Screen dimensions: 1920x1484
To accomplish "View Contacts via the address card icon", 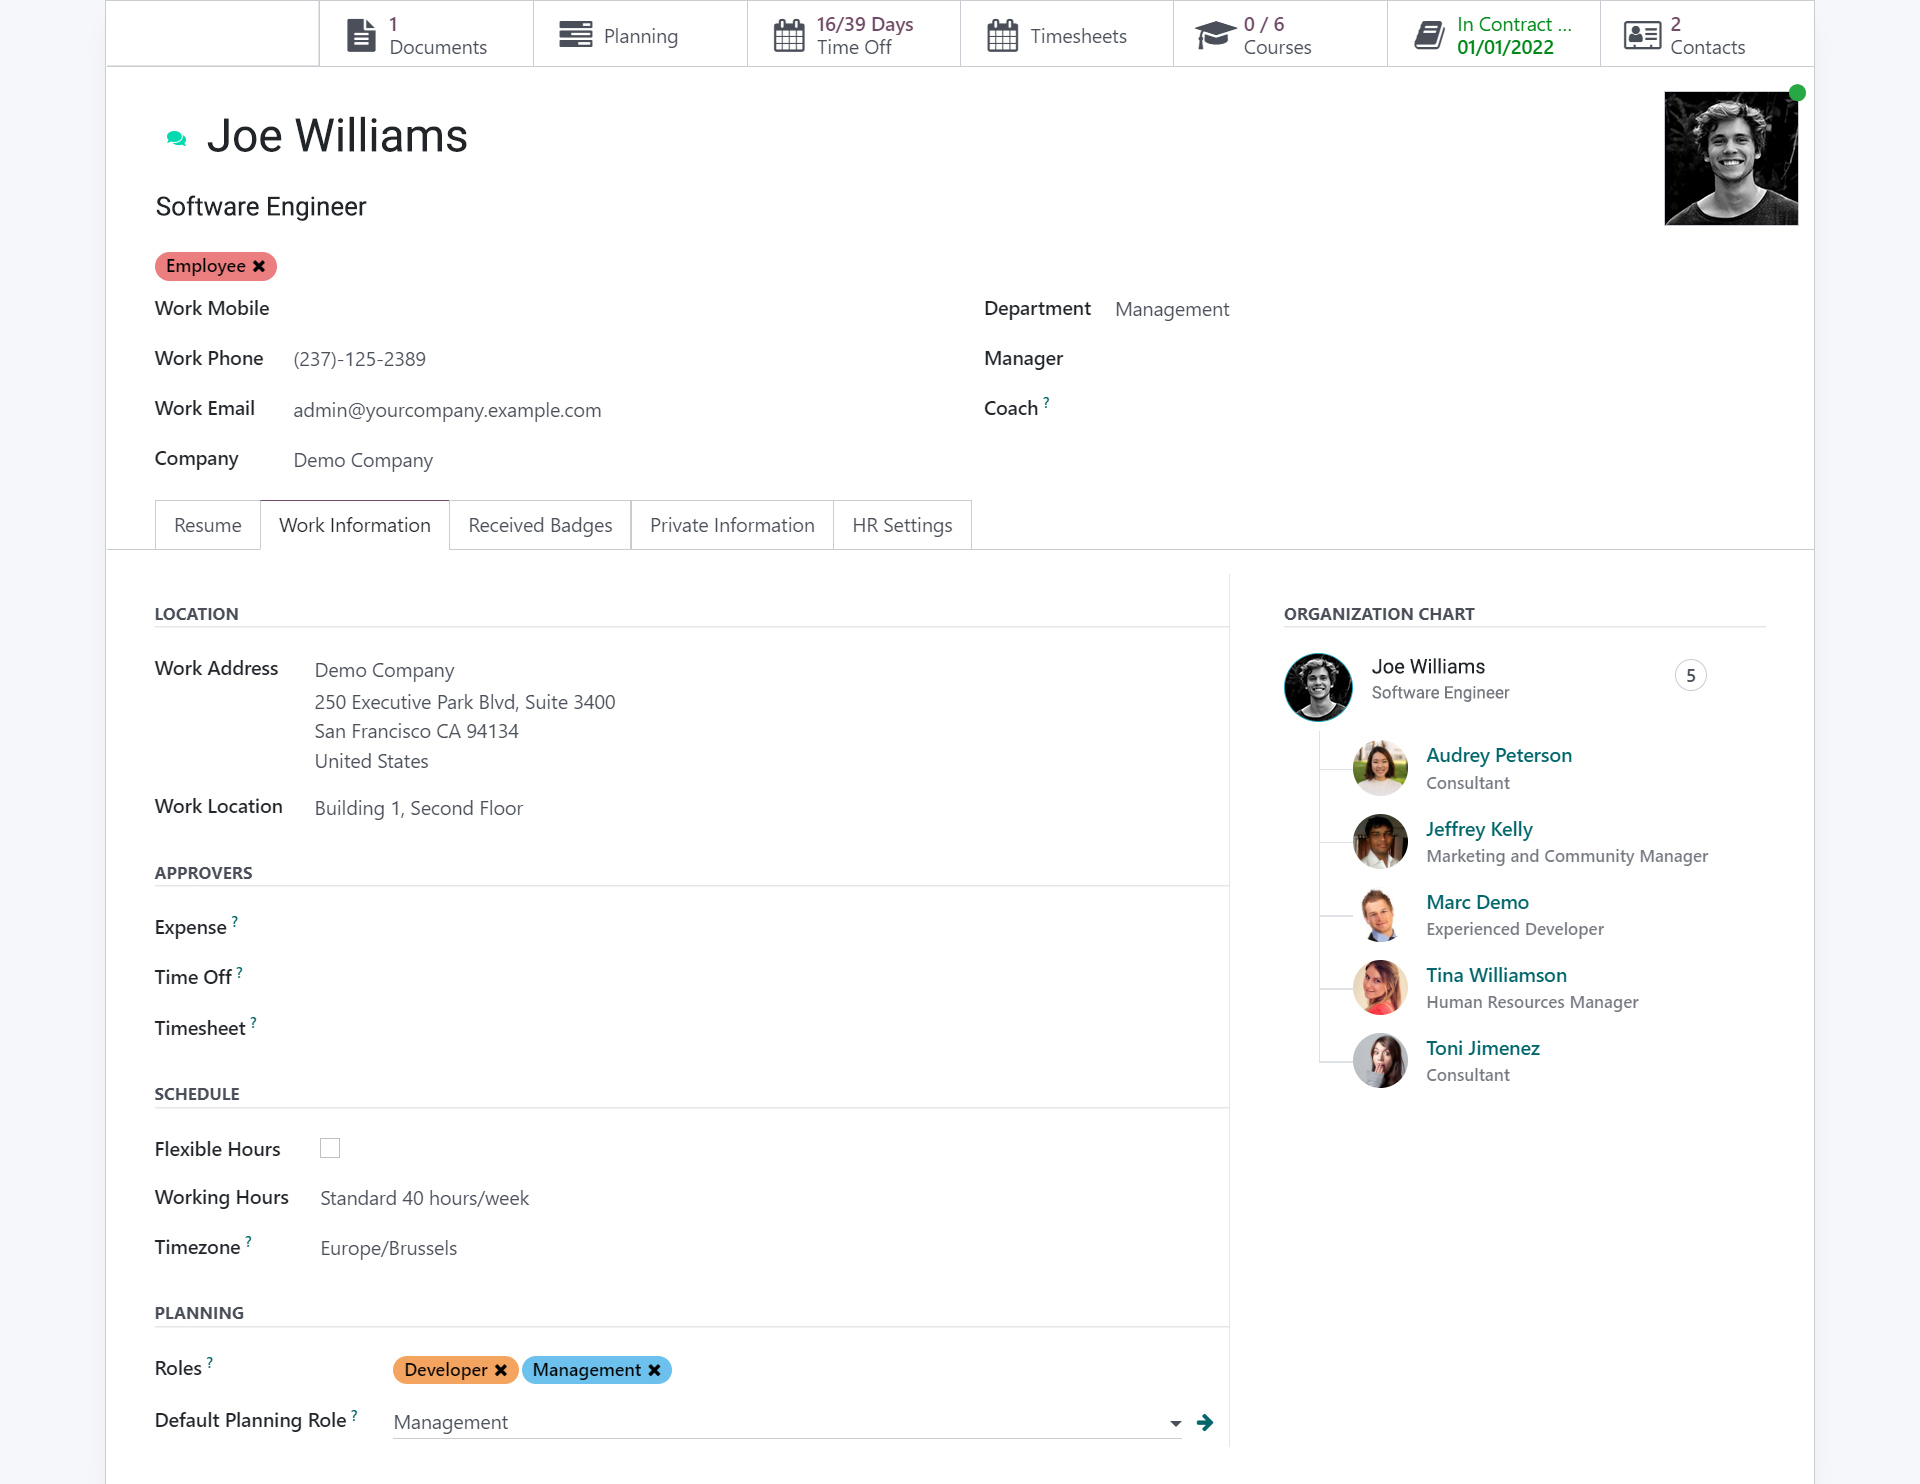I will 1638,33.
